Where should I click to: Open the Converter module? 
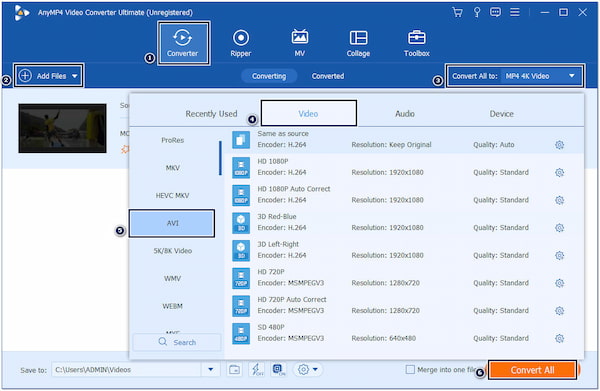183,43
